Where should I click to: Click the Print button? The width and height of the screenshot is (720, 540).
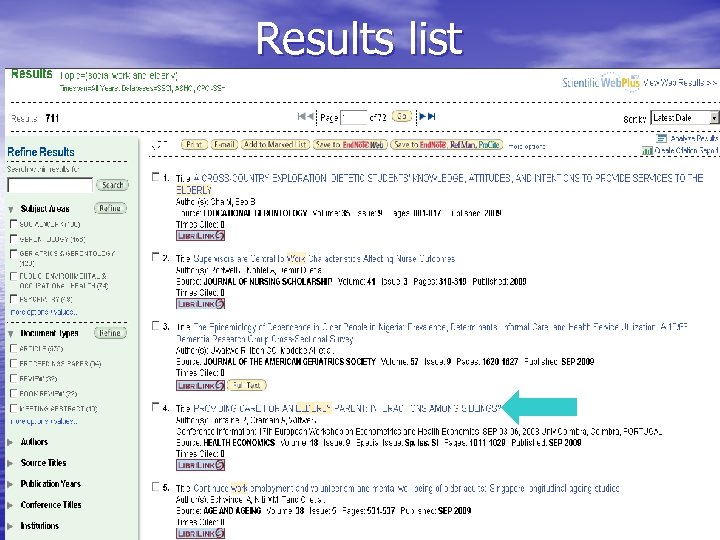tap(194, 145)
